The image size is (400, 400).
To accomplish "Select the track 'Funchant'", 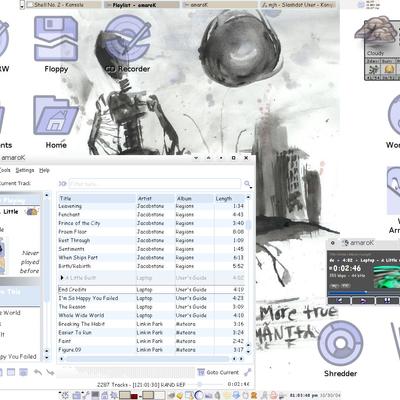I will (151, 215).
